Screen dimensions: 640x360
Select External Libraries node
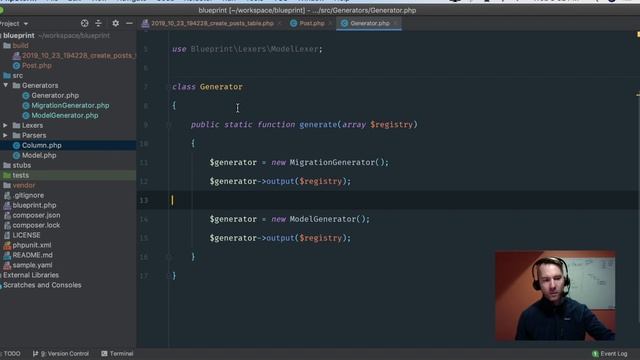30,275
